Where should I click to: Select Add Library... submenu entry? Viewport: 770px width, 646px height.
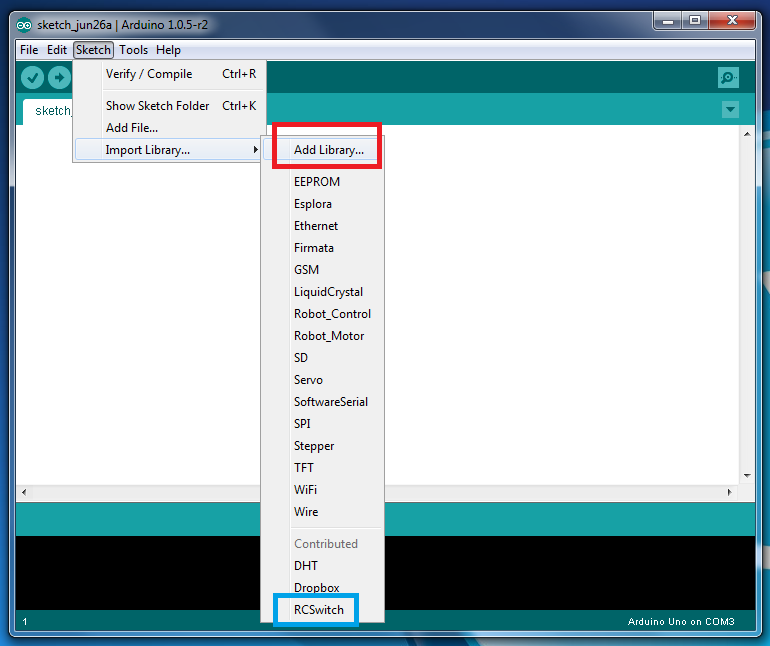click(324, 150)
